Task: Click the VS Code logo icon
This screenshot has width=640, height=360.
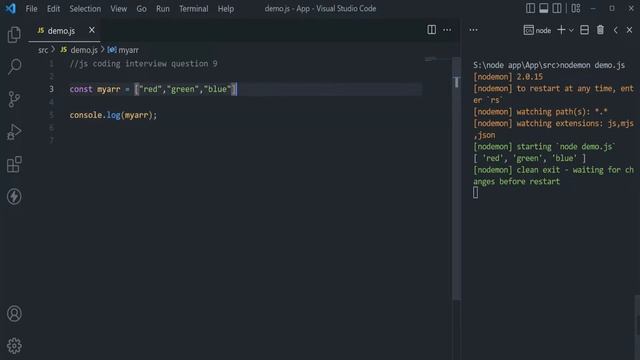Action: 11,8
